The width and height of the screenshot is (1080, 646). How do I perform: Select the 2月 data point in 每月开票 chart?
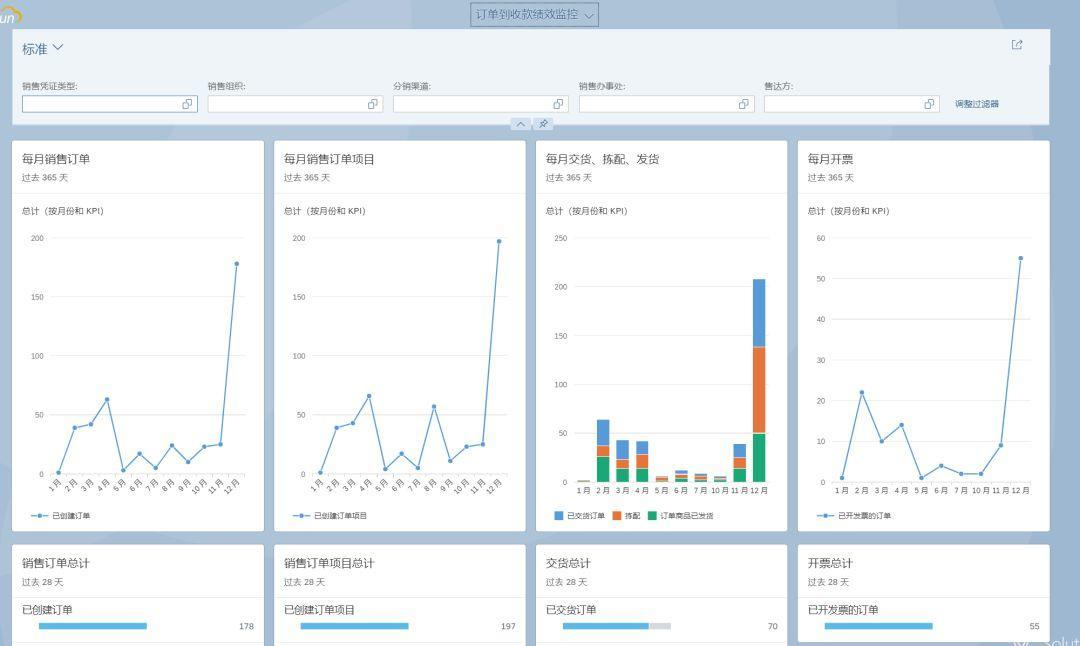click(862, 393)
